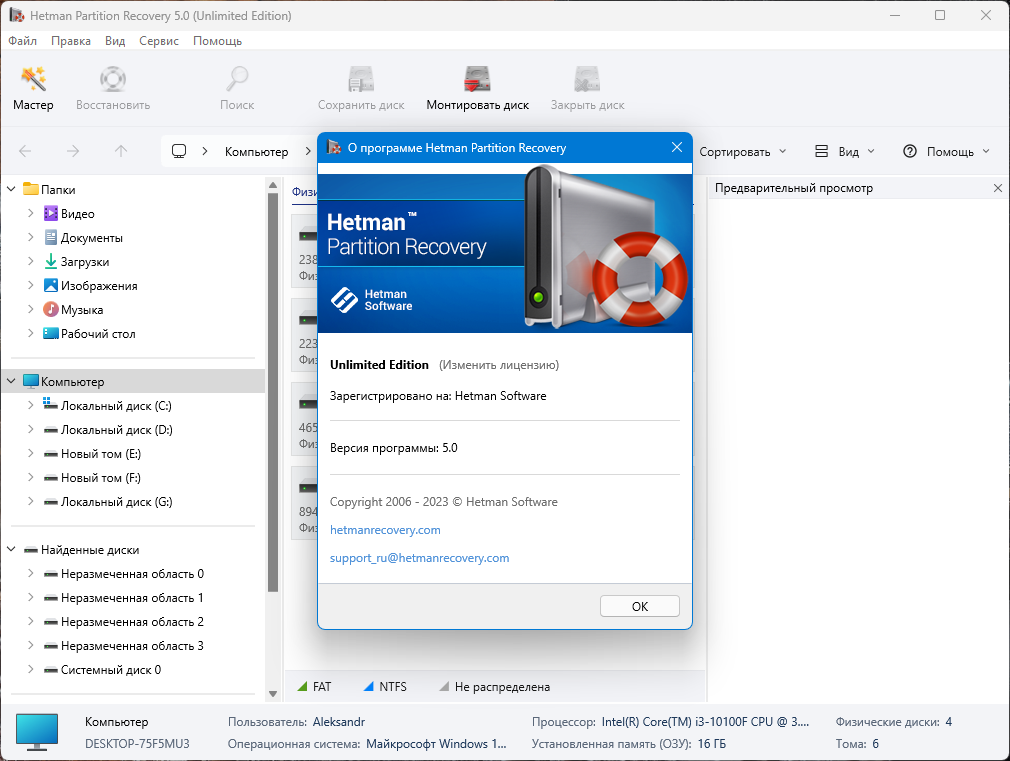Click the Музыка music icon
Image resolution: width=1010 pixels, height=761 pixels.
[51, 309]
